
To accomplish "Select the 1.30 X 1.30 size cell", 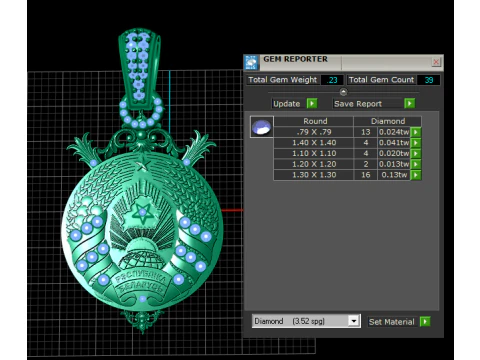I will [x=314, y=175].
